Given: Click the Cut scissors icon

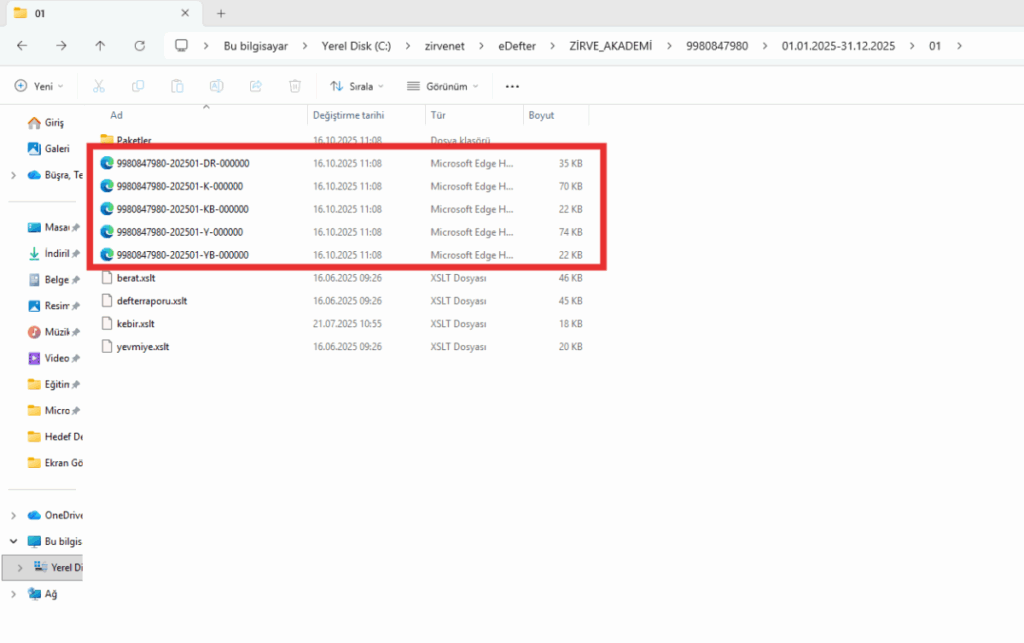Looking at the screenshot, I should coord(99,86).
